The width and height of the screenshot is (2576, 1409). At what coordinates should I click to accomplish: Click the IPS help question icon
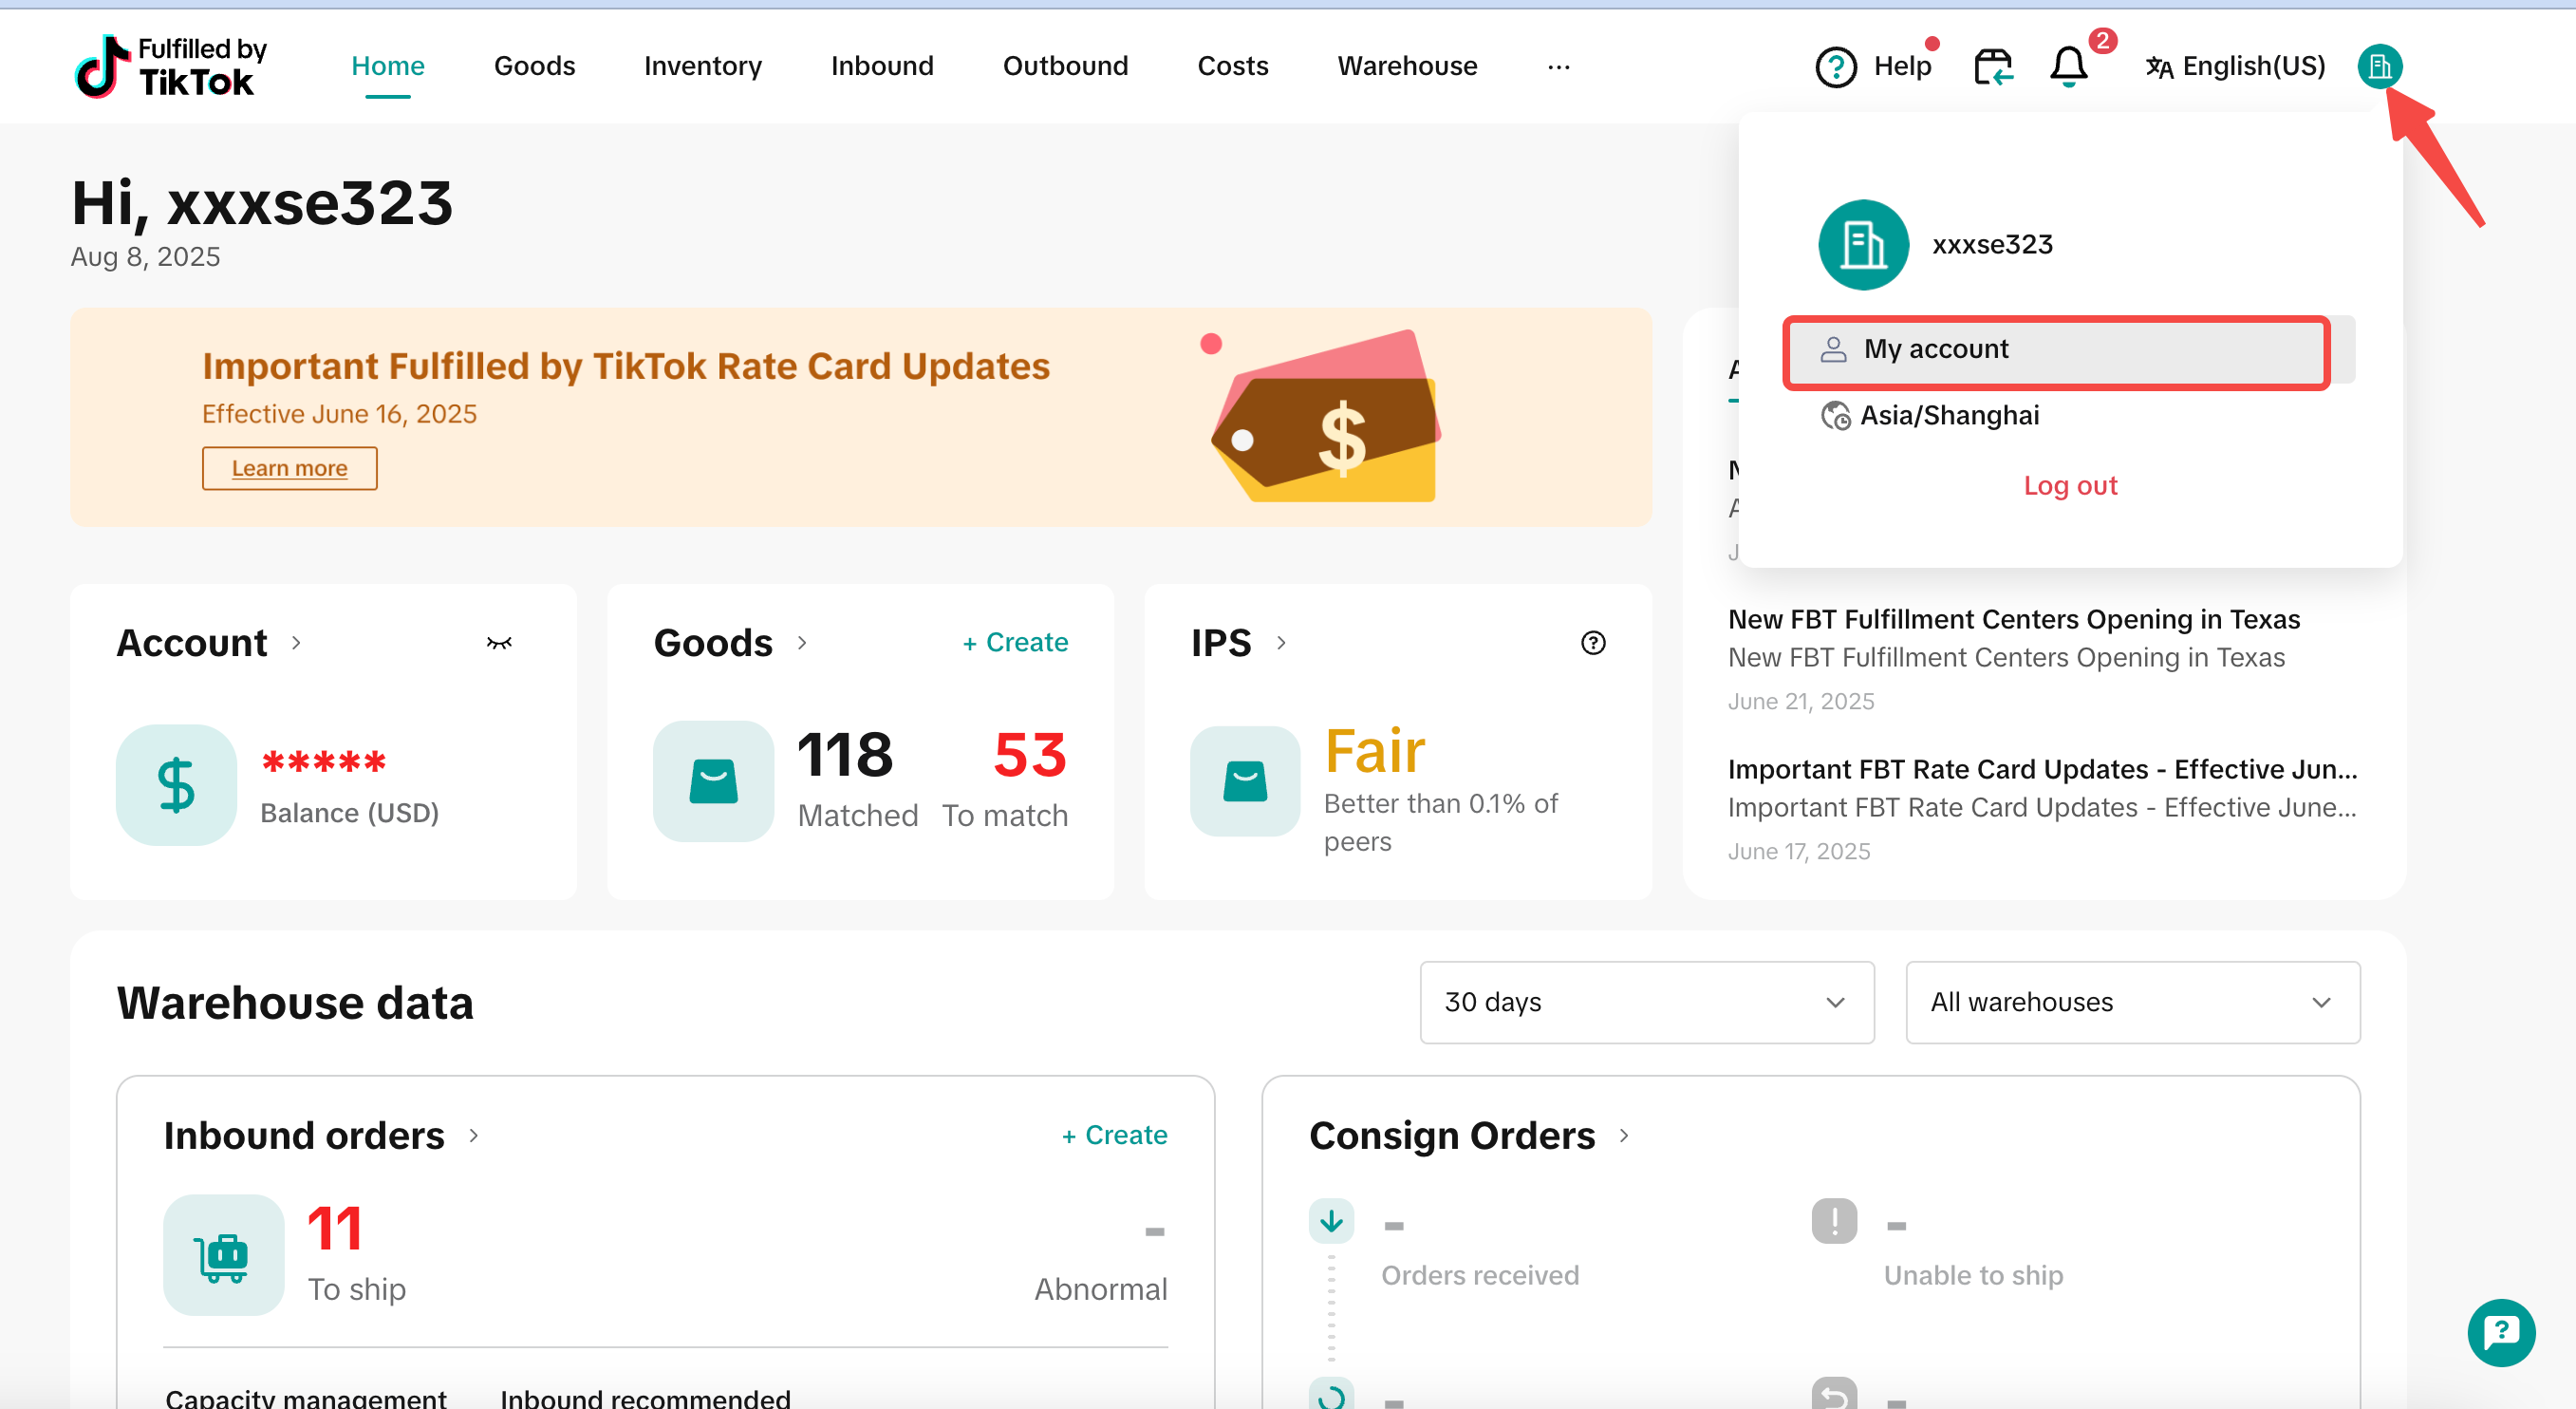pyautogui.click(x=1593, y=643)
